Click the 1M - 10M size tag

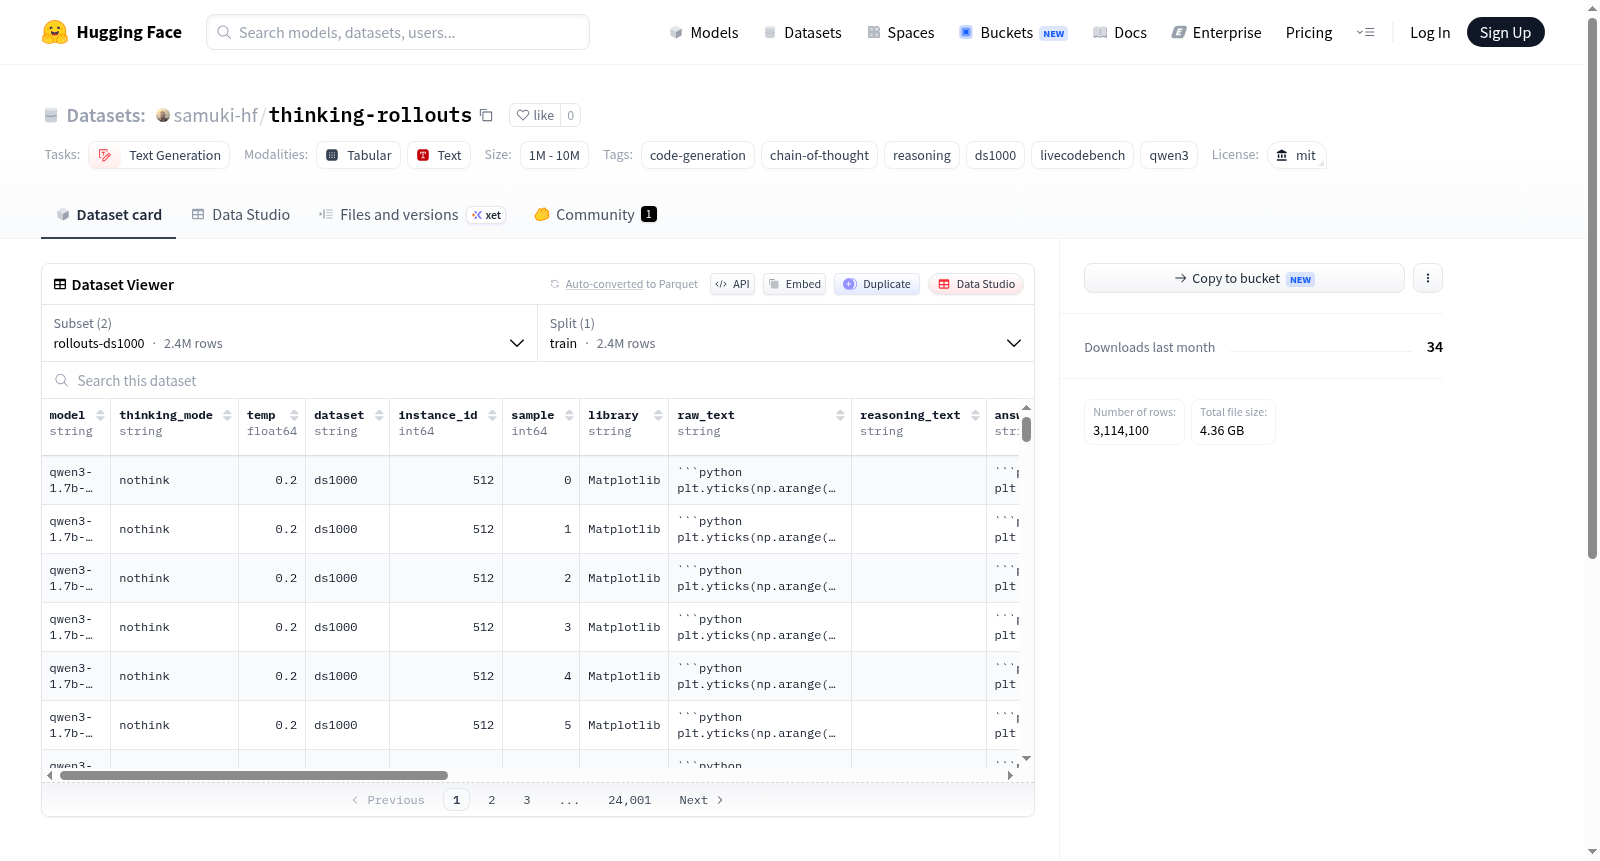[554, 155]
